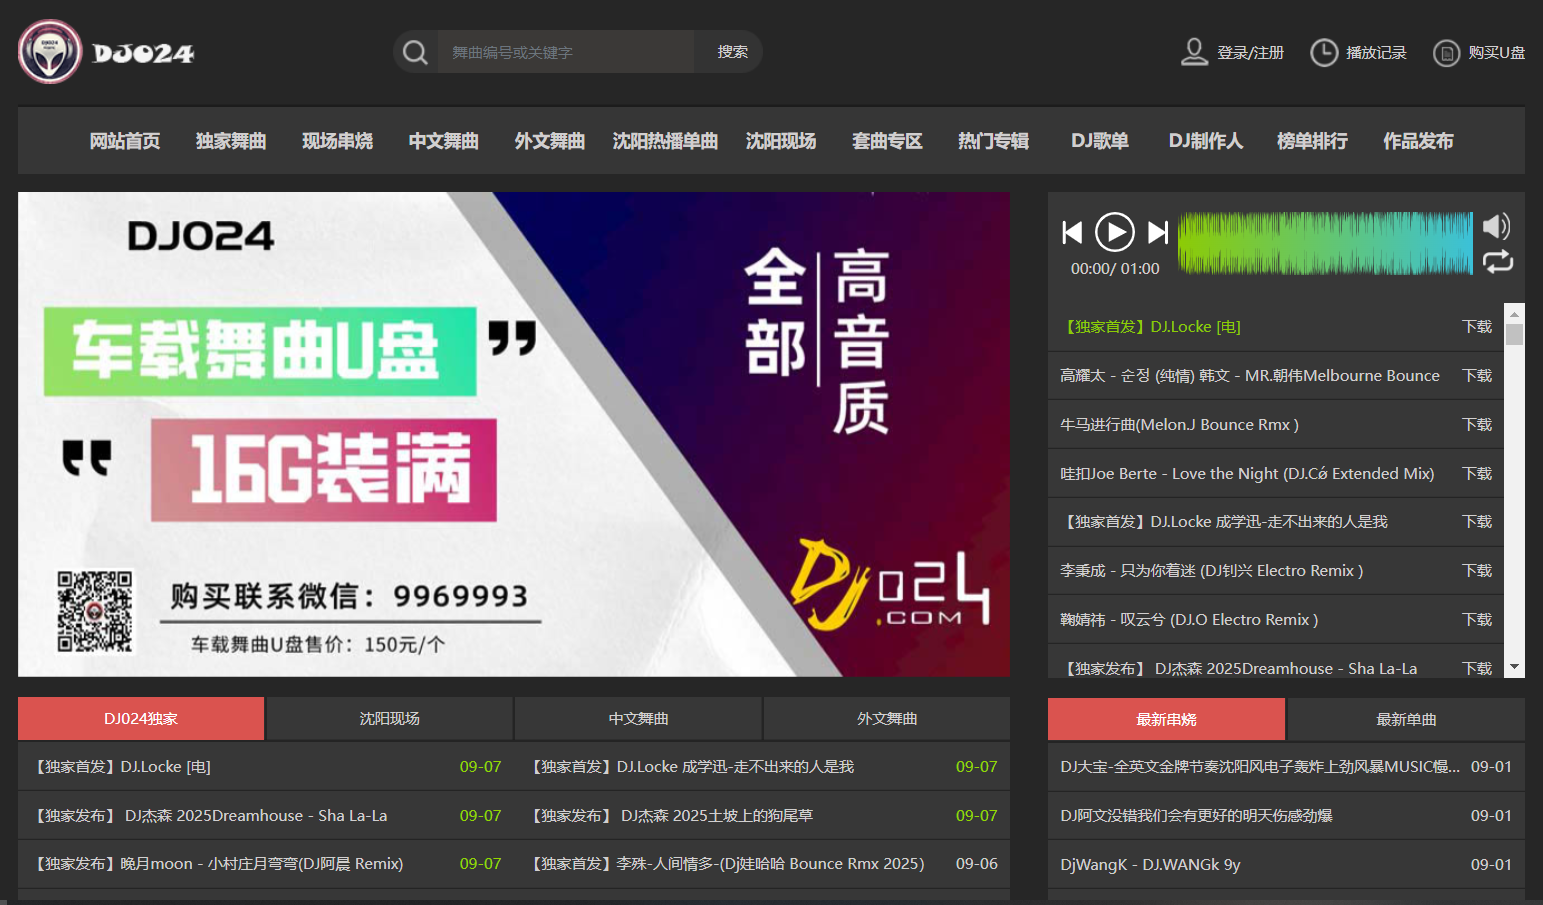Open list entry DJ大宝-全英文全牌节奏
Screen dimensions: 1543x905
pos(1260,767)
